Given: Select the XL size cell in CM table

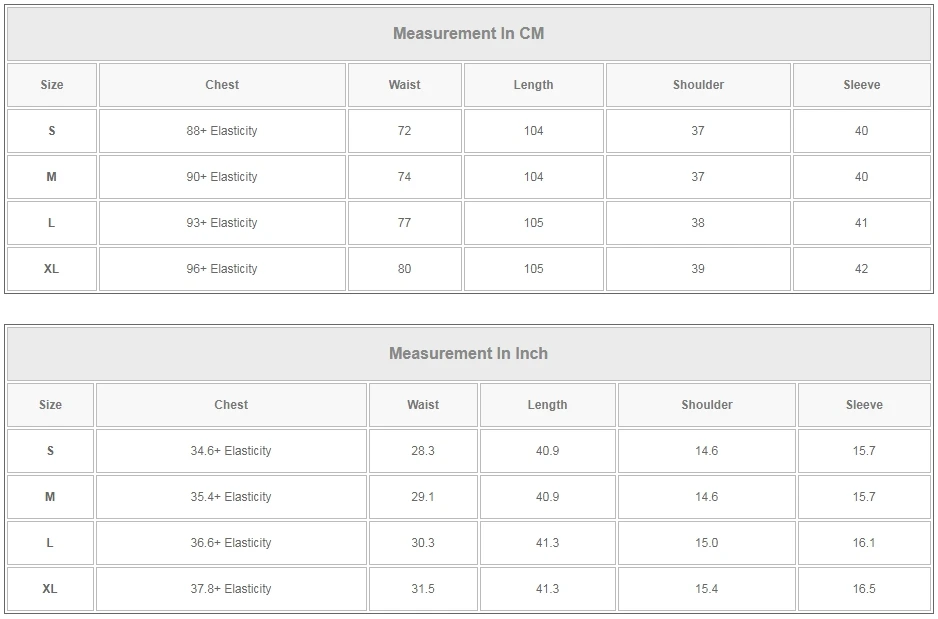Looking at the screenshot, I should (52, 269).
